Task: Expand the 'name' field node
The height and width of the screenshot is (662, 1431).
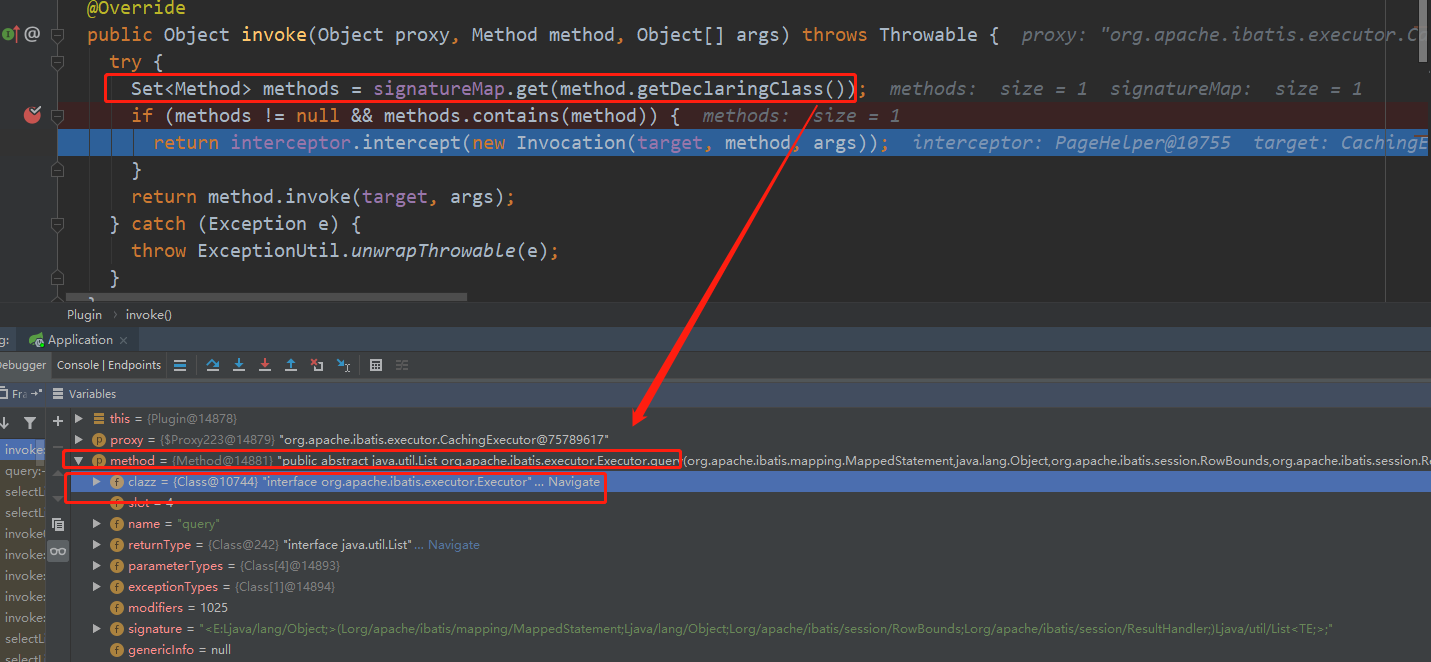Action: coord(97,523)
